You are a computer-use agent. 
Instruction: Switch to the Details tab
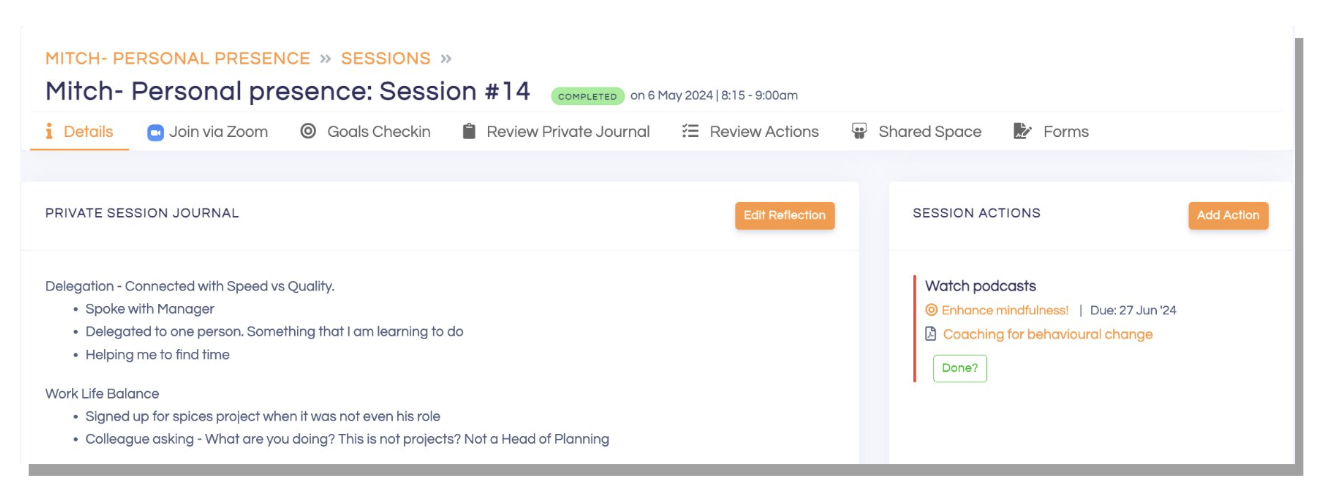tap(80, 132)
